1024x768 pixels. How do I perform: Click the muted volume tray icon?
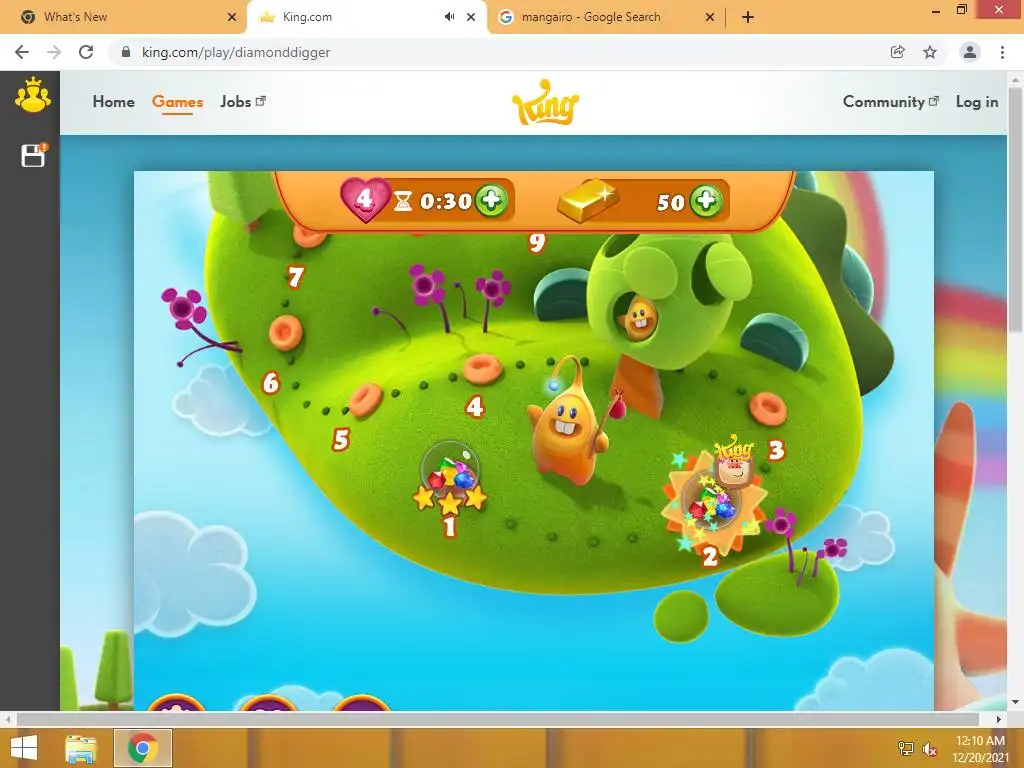(930, 749)
